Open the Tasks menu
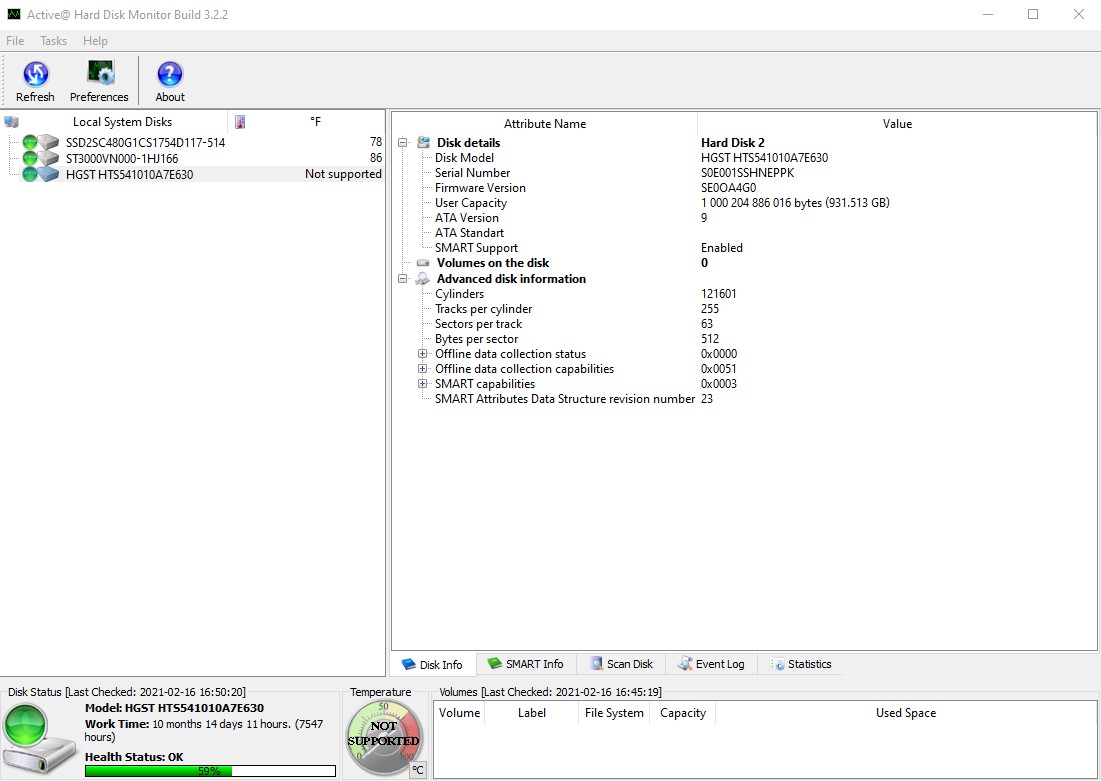 pos(53,41)
